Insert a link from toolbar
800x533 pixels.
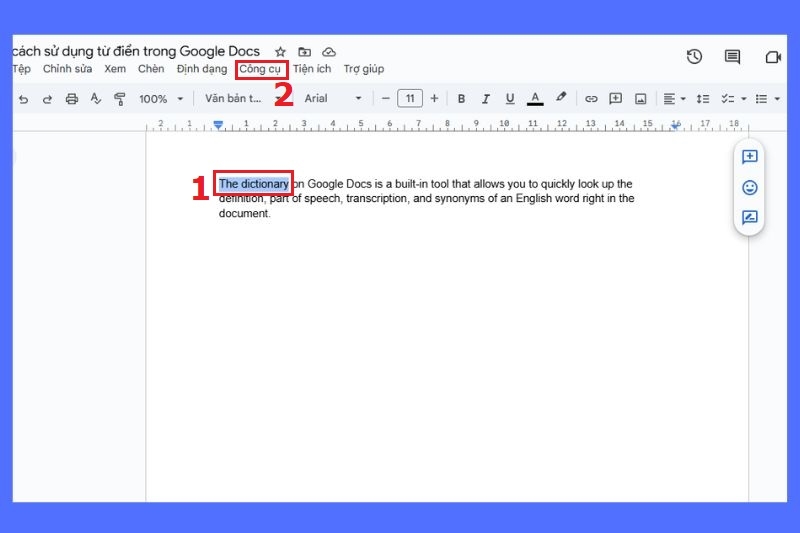tap(591, 99)
